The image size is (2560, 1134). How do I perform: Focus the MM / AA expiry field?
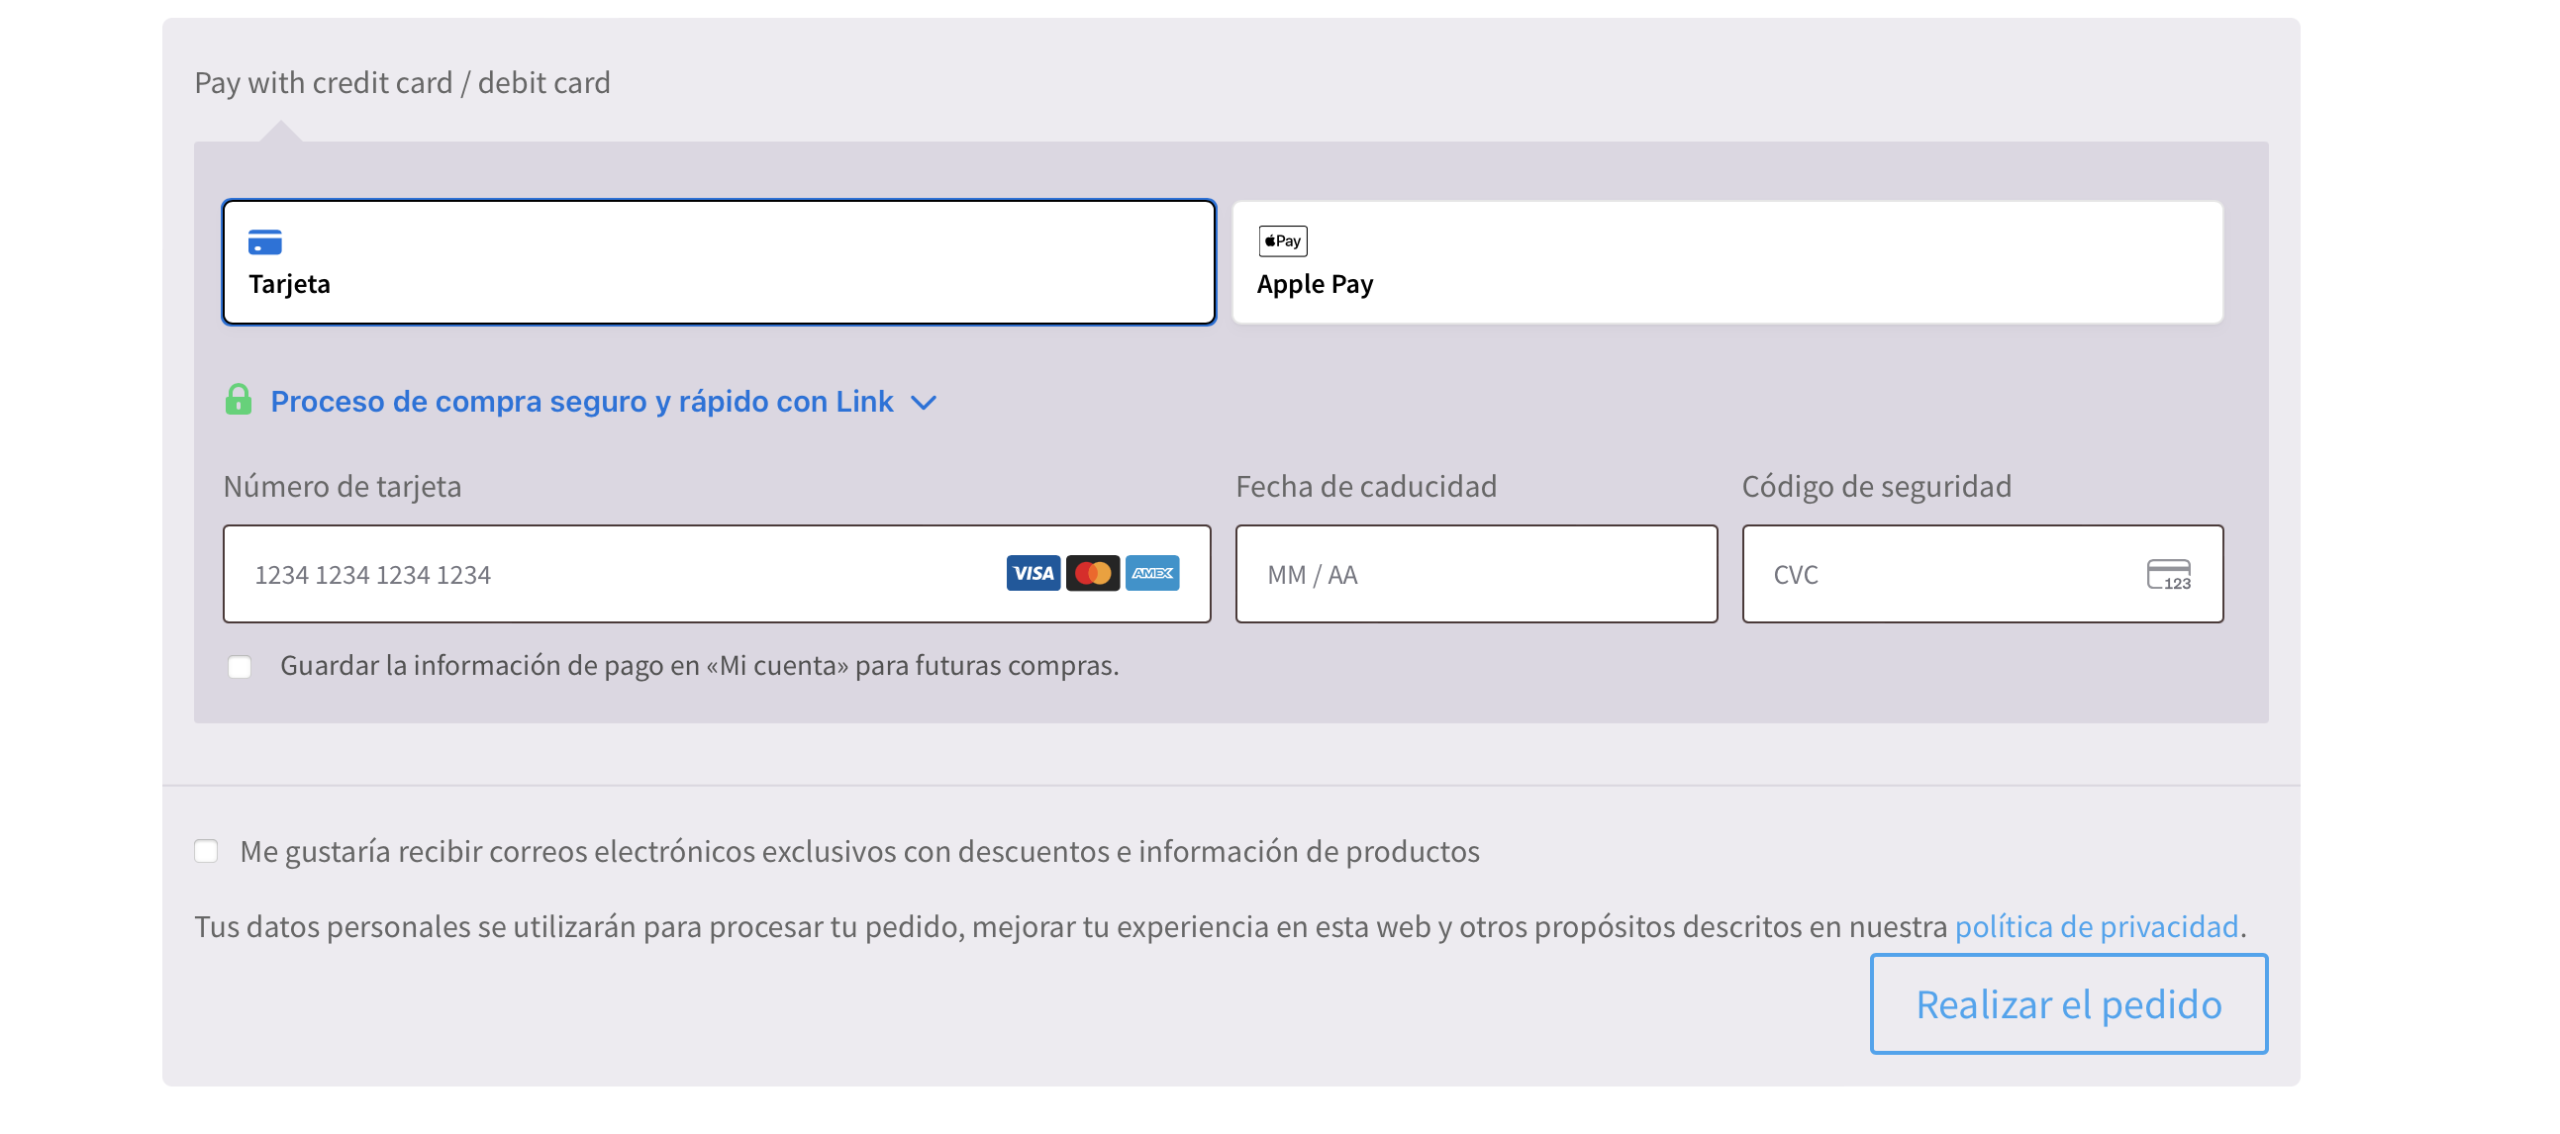[1475, 574]
